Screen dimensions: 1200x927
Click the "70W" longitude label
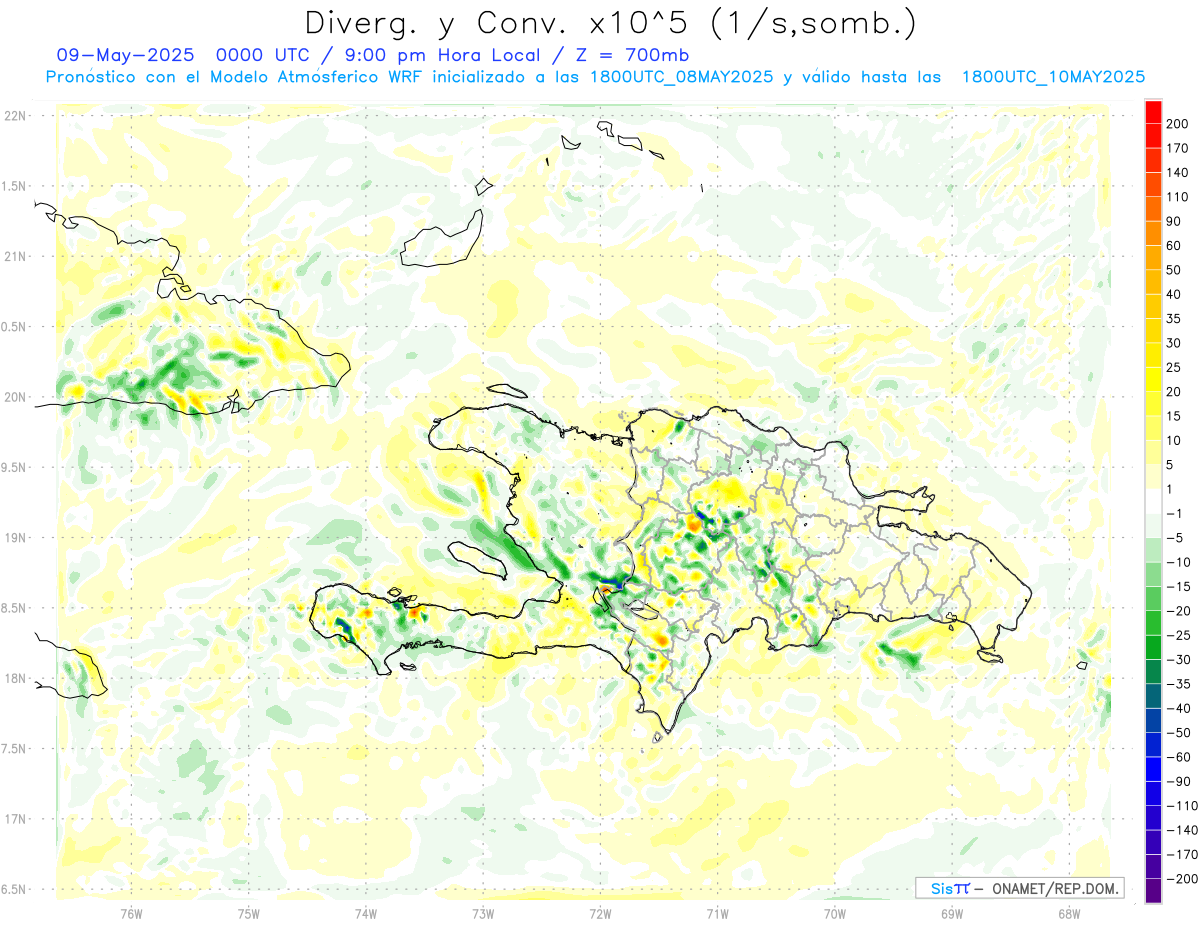[x=835, y=913]
